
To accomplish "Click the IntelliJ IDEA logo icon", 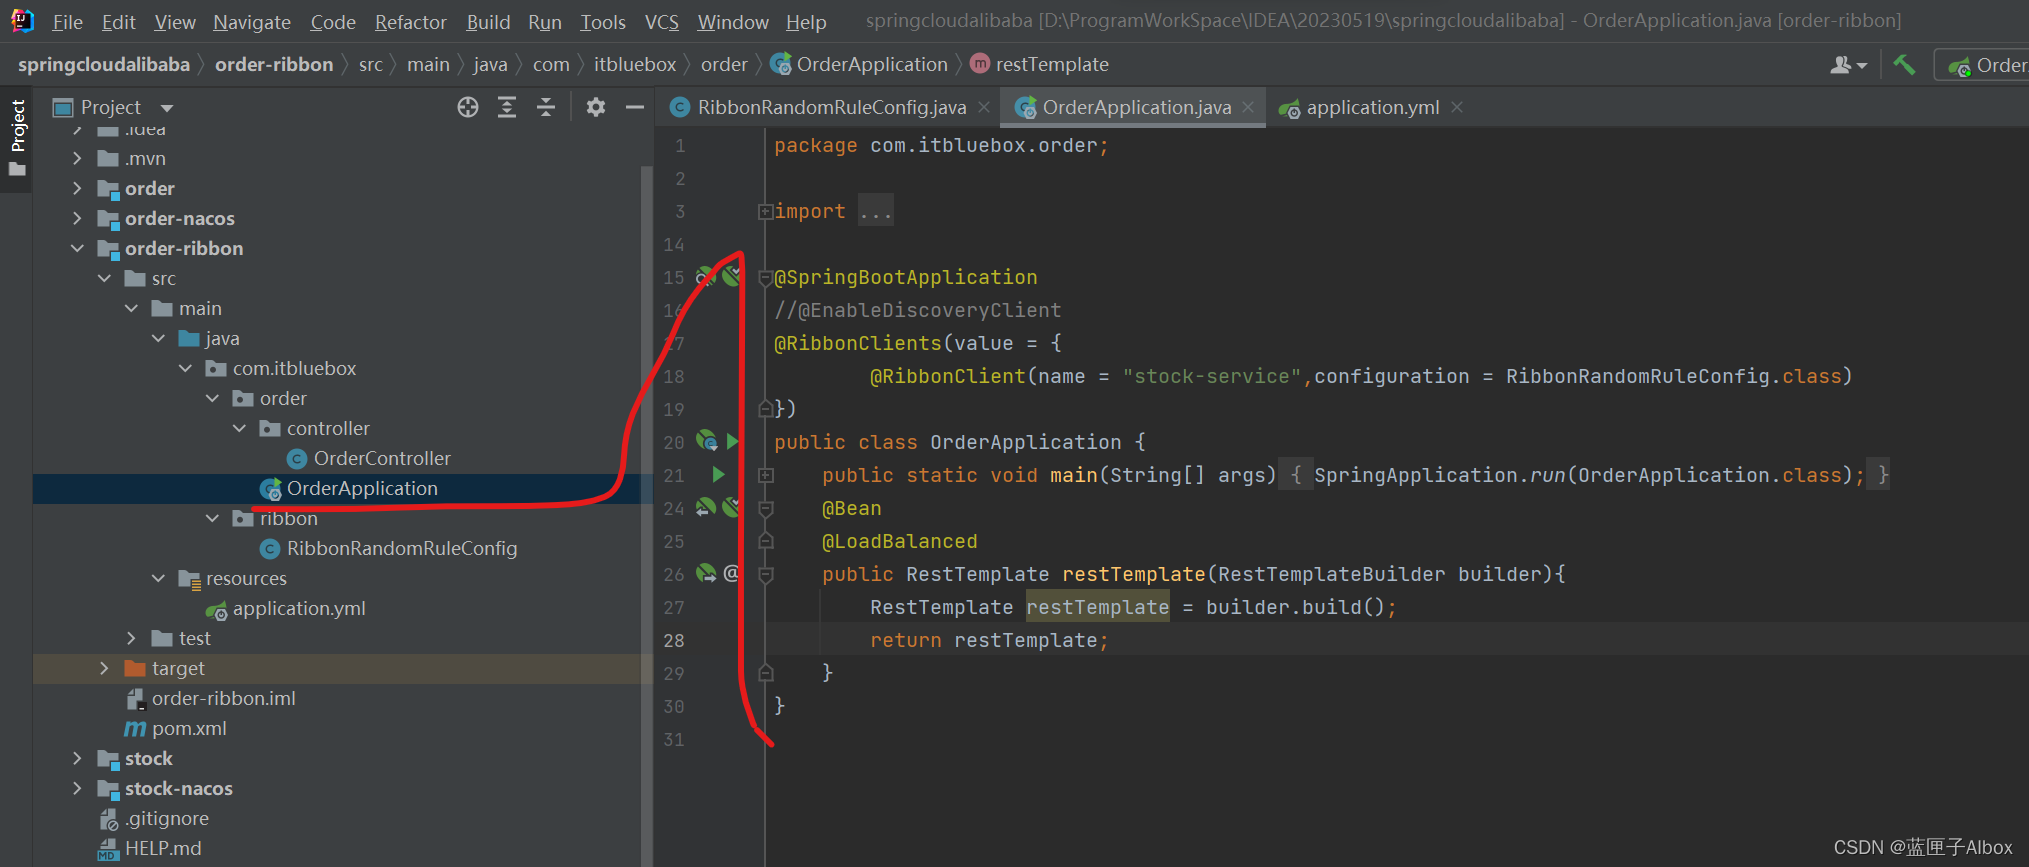I will tap(22, 20).
